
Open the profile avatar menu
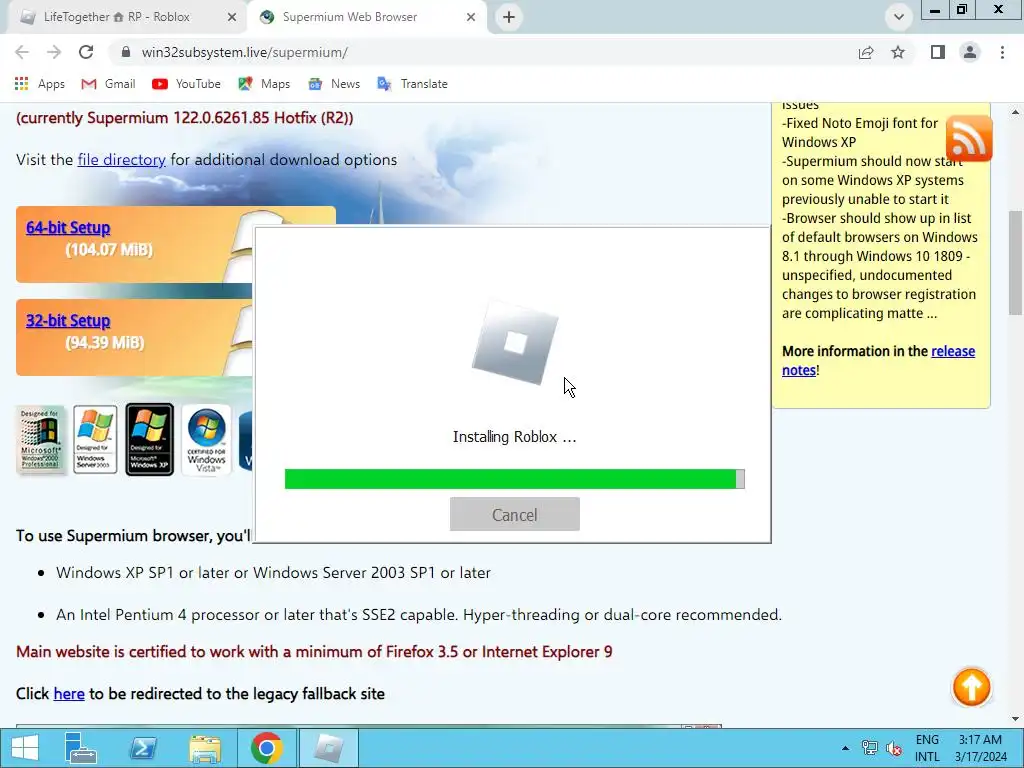(970, 52)
